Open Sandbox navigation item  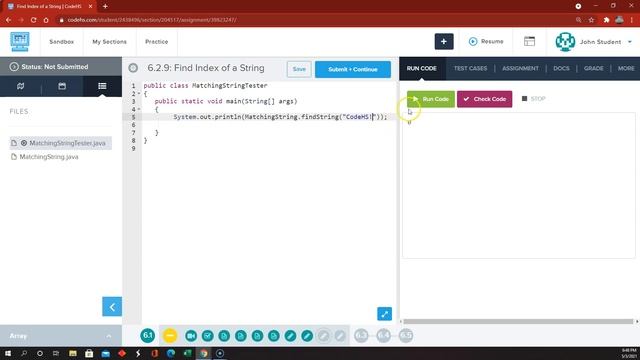[x=62, y=42]
